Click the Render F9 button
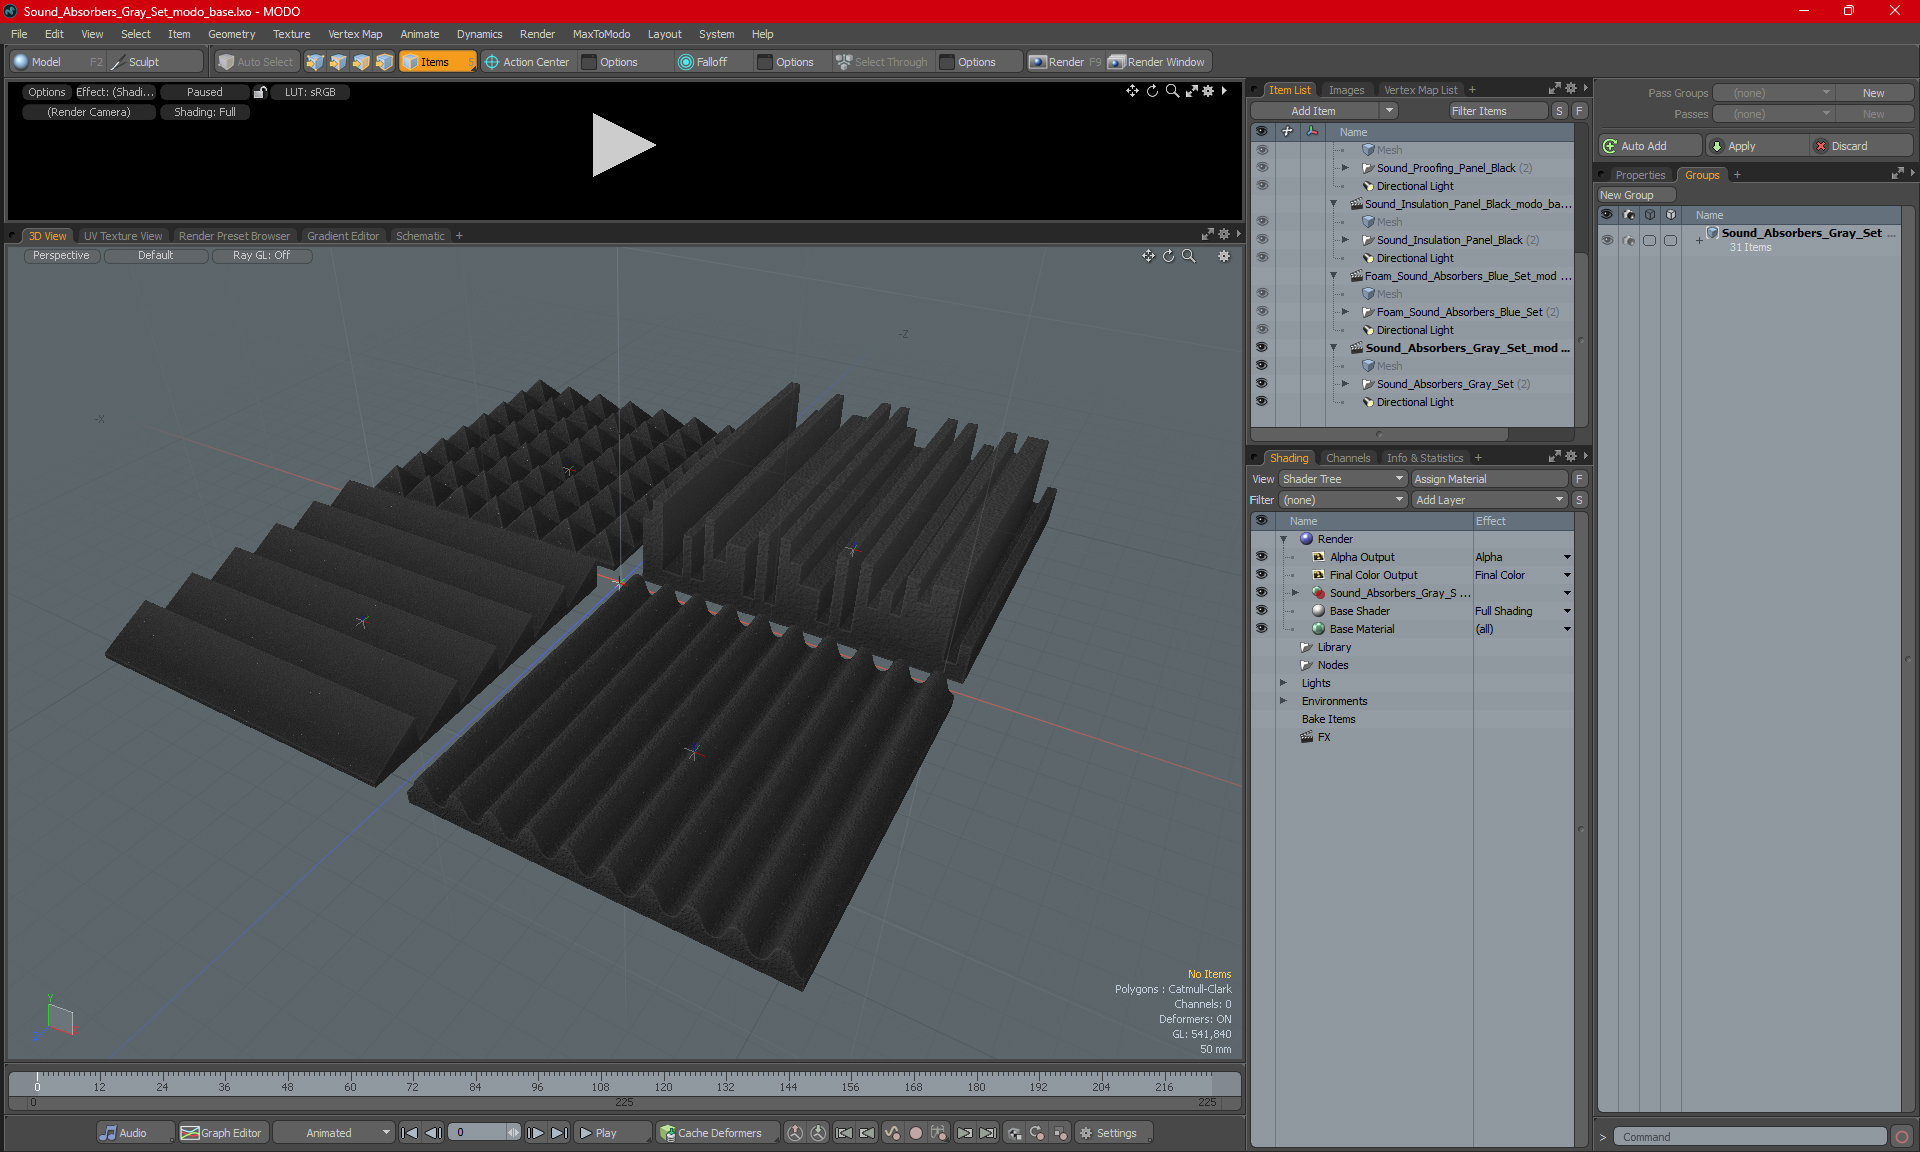 click(x=1065, y=62)
